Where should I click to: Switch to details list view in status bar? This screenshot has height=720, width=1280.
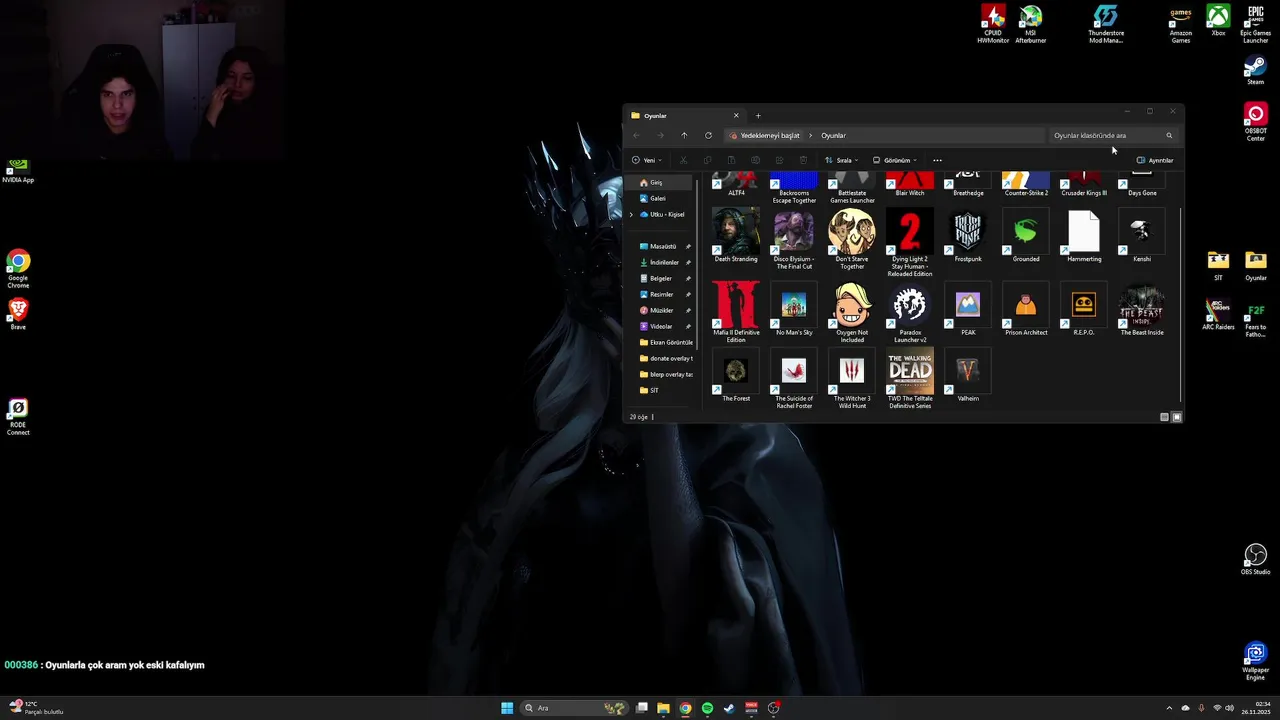point(1164,417)
